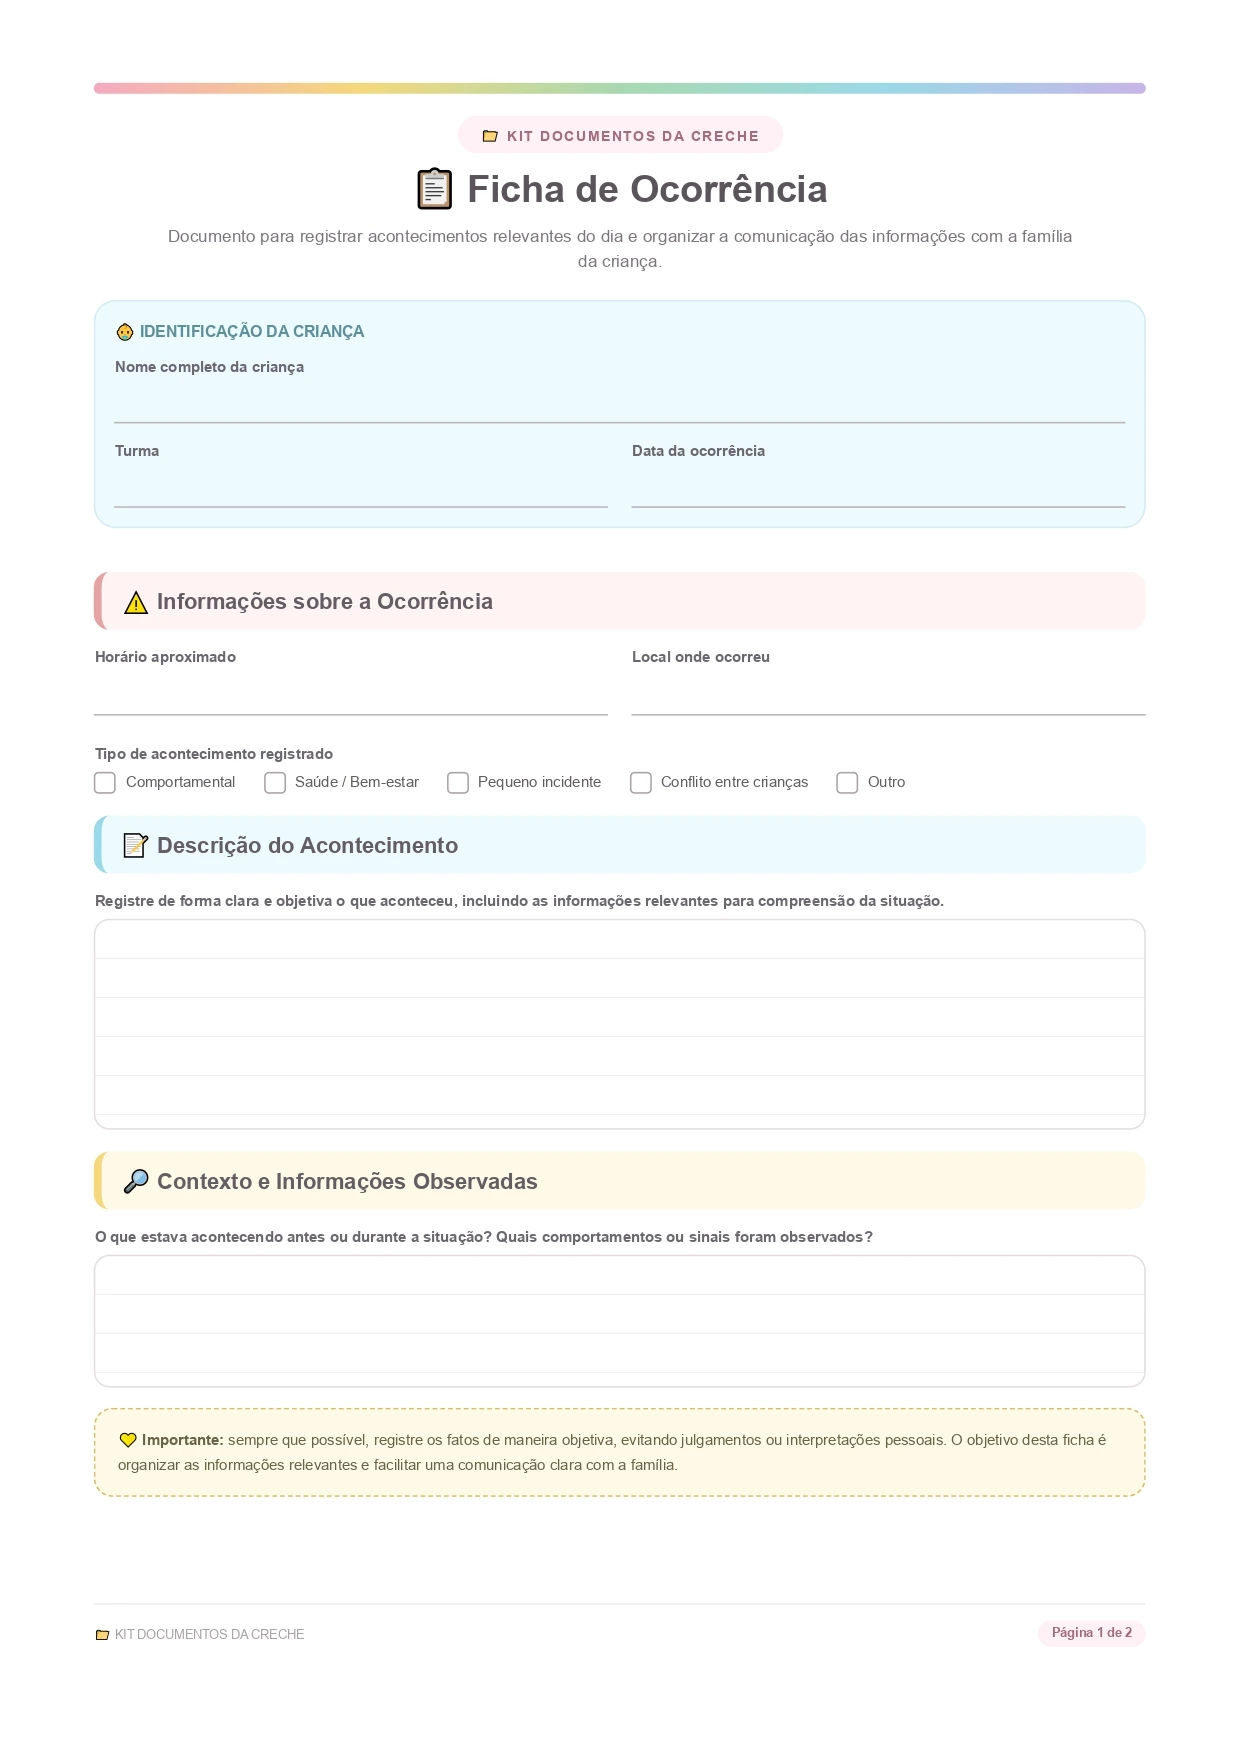Viewport: 1240px width, 1754px height.
Task: Click the subtitle beginning Documento para registrar acontecimentos
Action: click(620, 249)
